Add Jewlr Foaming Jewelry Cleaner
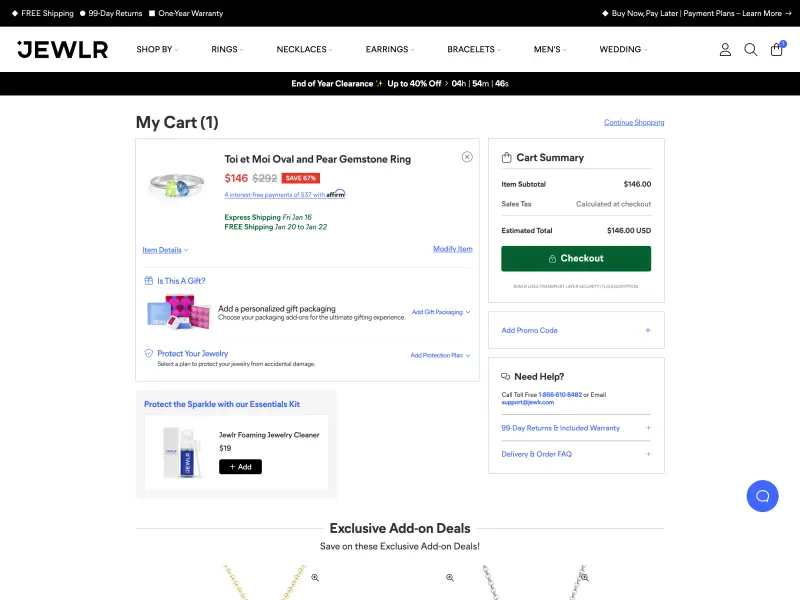The image size is (800, 600). (240, 467)
